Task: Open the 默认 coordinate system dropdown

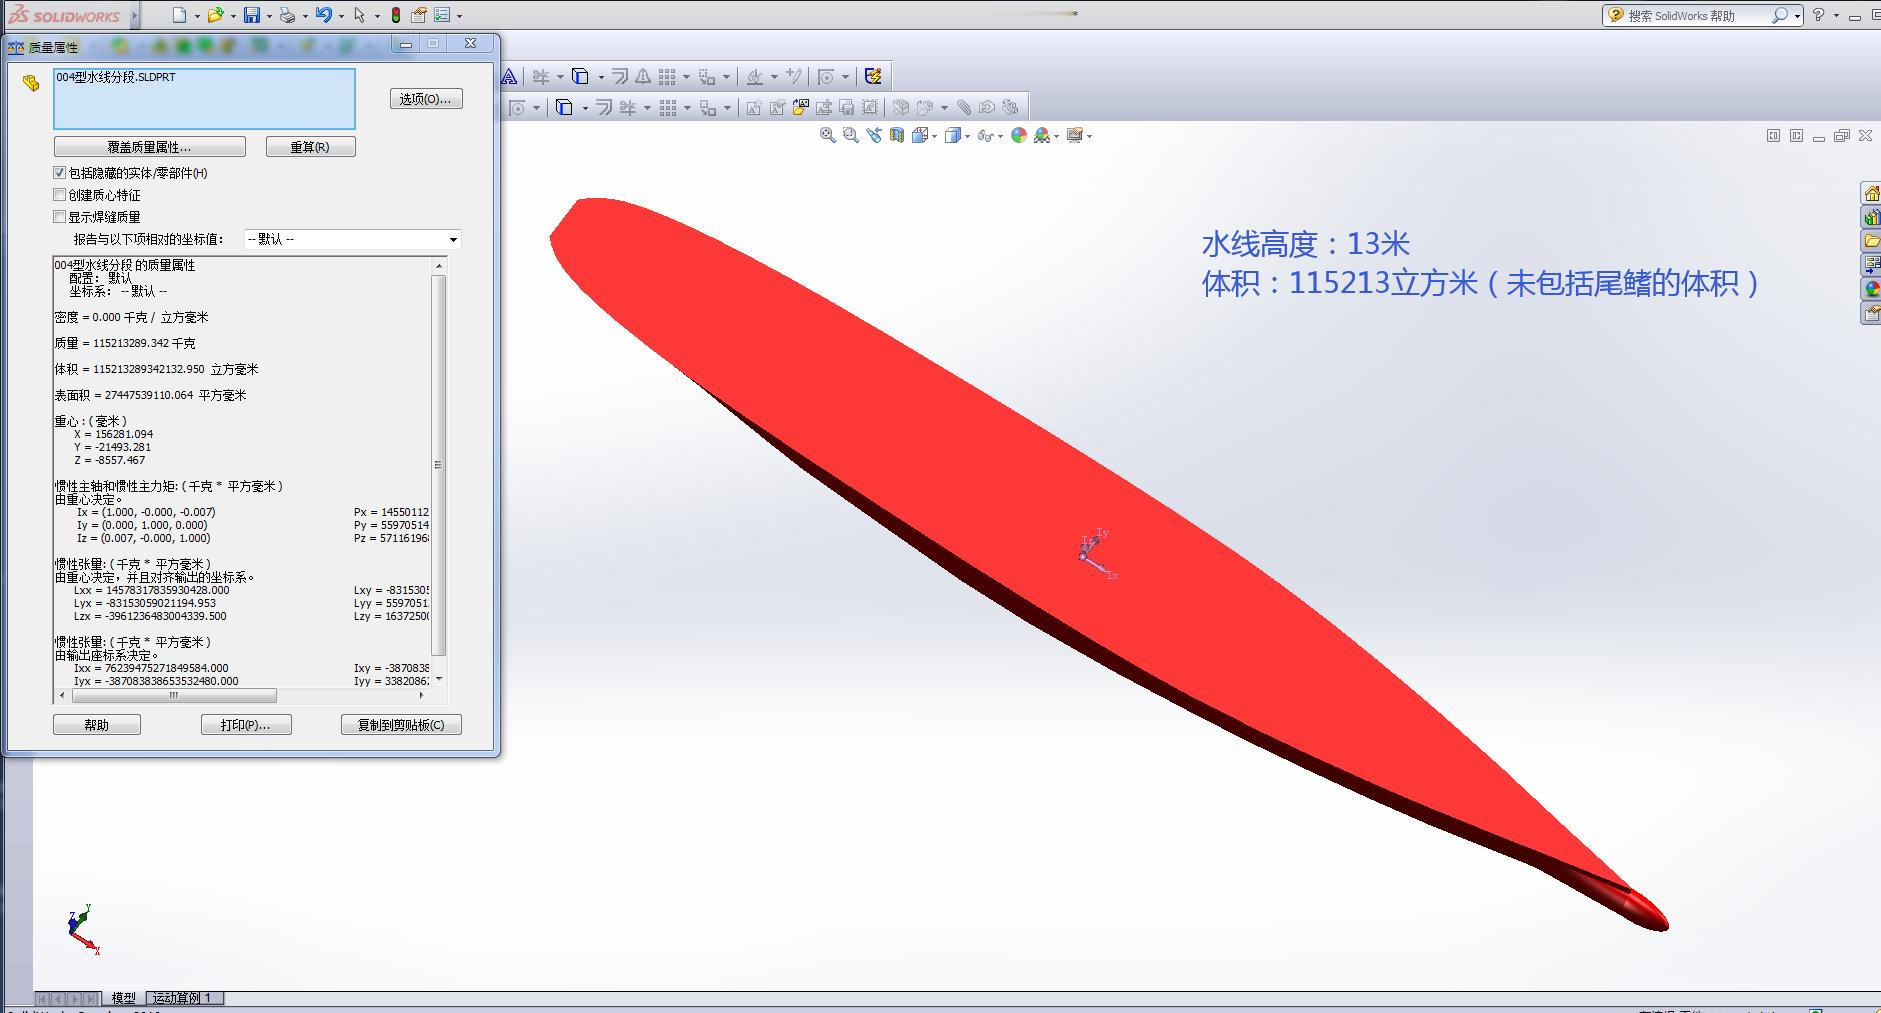Action: coord(352,240)
